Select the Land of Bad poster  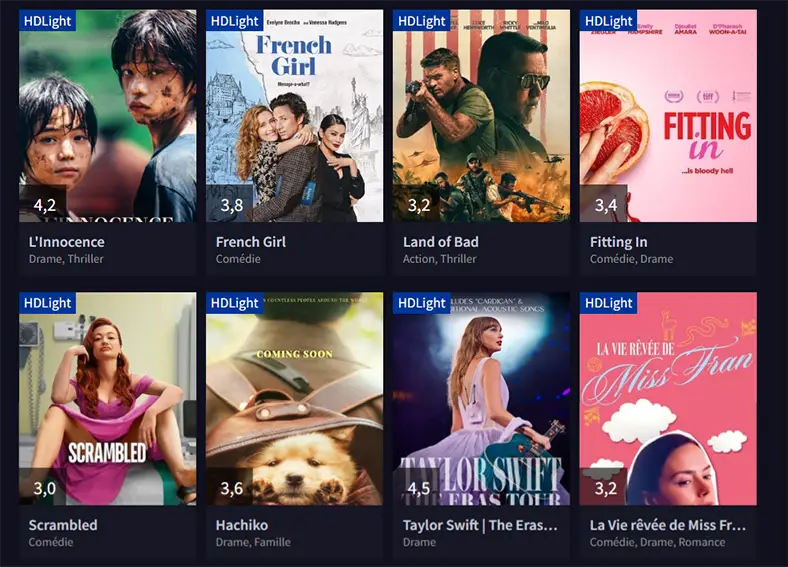[481, 116]
